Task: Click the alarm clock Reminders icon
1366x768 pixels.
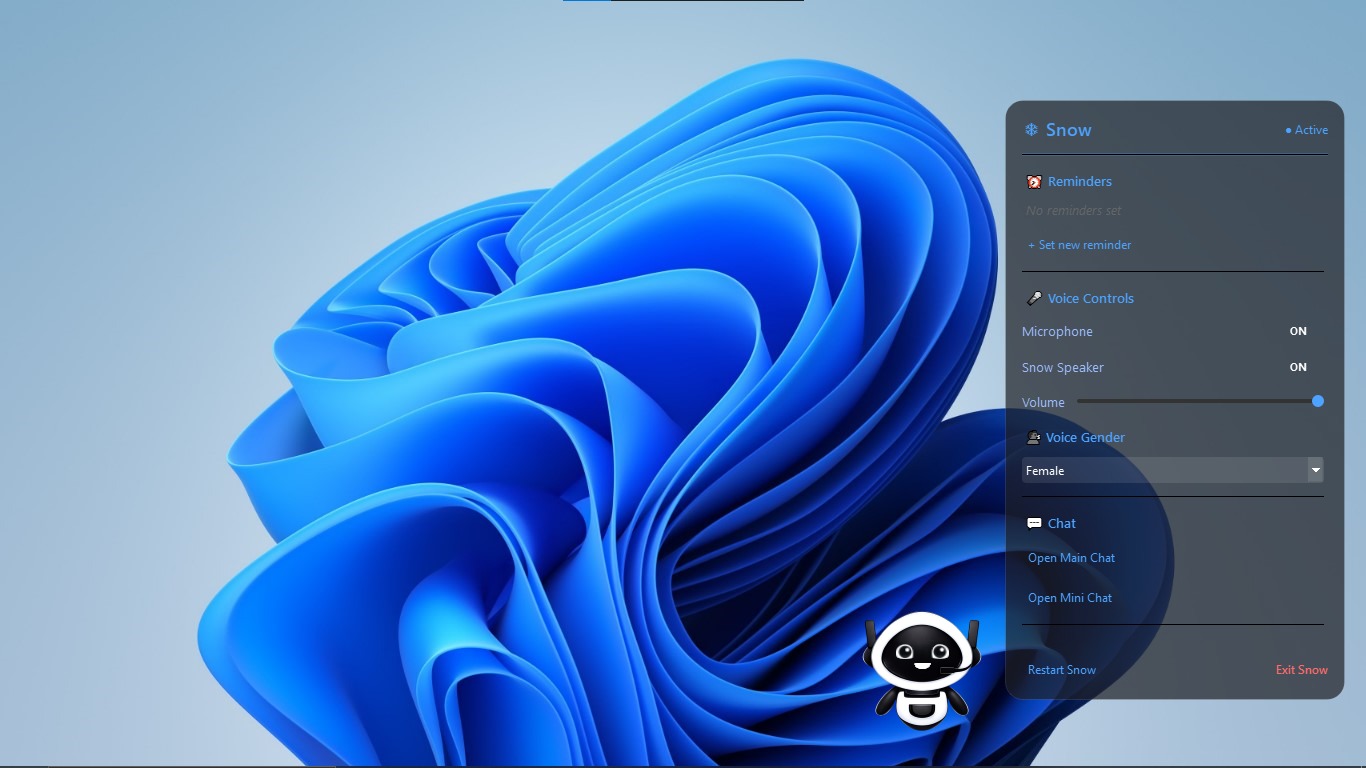Action: [x=1034, y=182]
